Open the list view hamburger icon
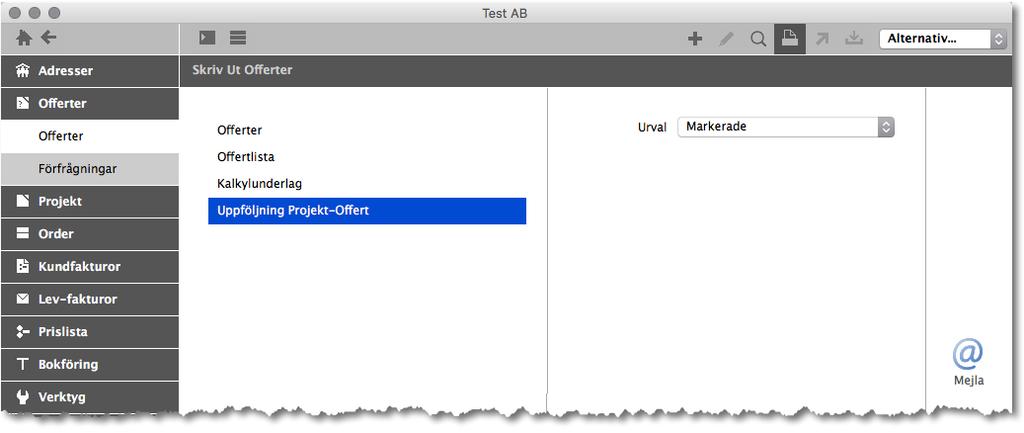The width and height of the screenshot is (1024, 433). (x=238, y=38)
